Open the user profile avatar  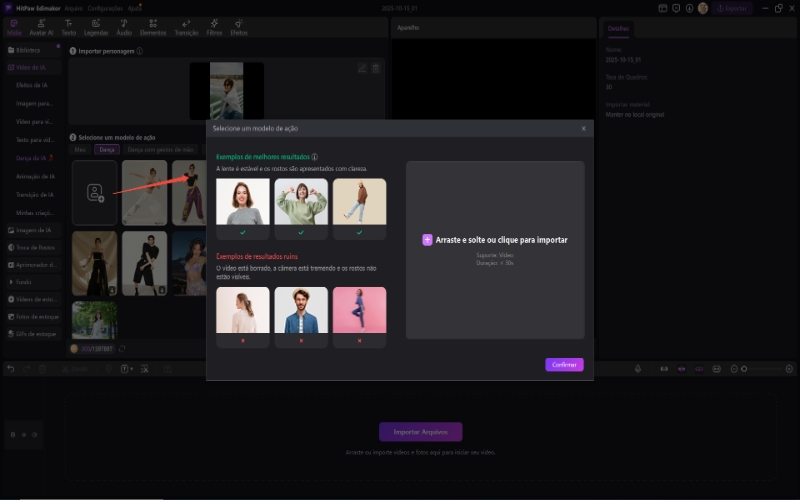click(703, 8)
